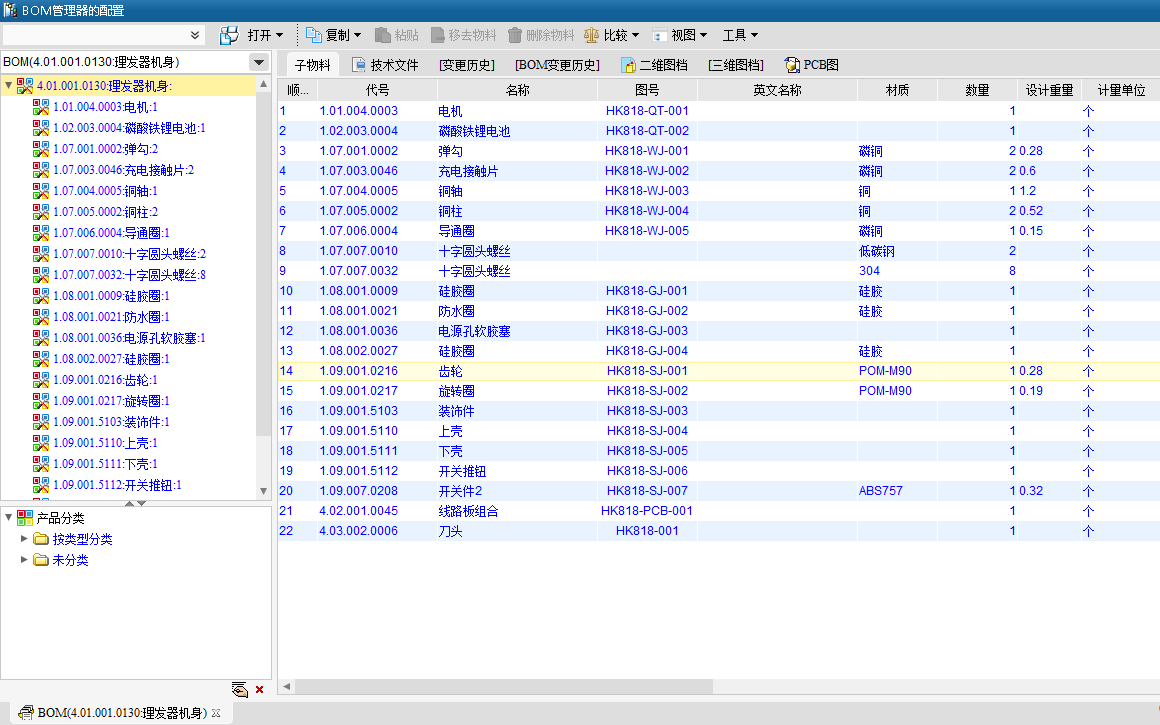Expand the search field double-chevron dropdown
Image resolution: width=1160 pixels, height=725 pixels.
point(195,35)
